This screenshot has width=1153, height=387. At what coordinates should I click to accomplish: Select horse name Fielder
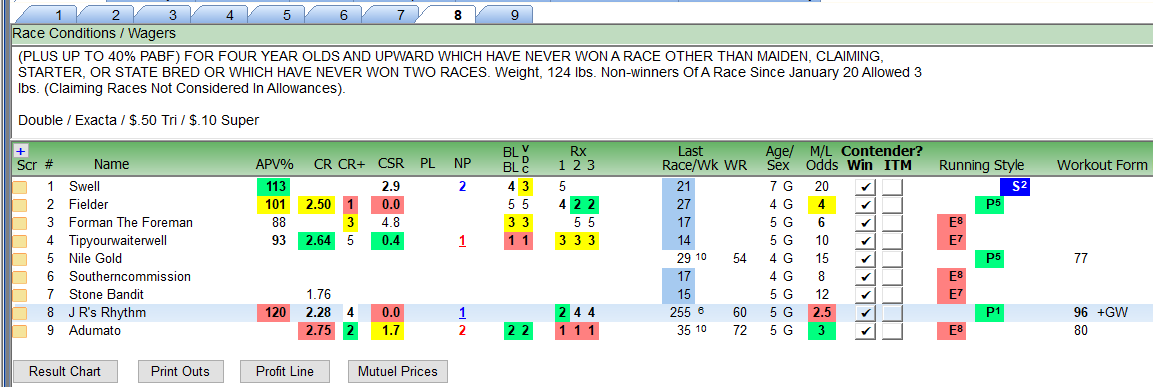(x=87, y=205)
